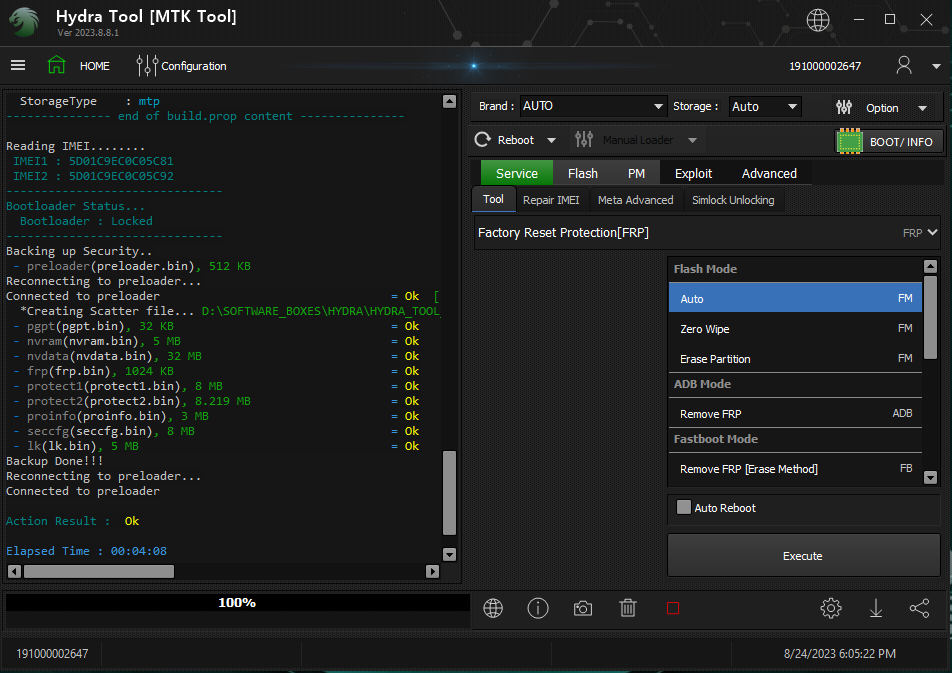
Task: Click the FRP list scroll up arrow
Action: pos(930,266)
